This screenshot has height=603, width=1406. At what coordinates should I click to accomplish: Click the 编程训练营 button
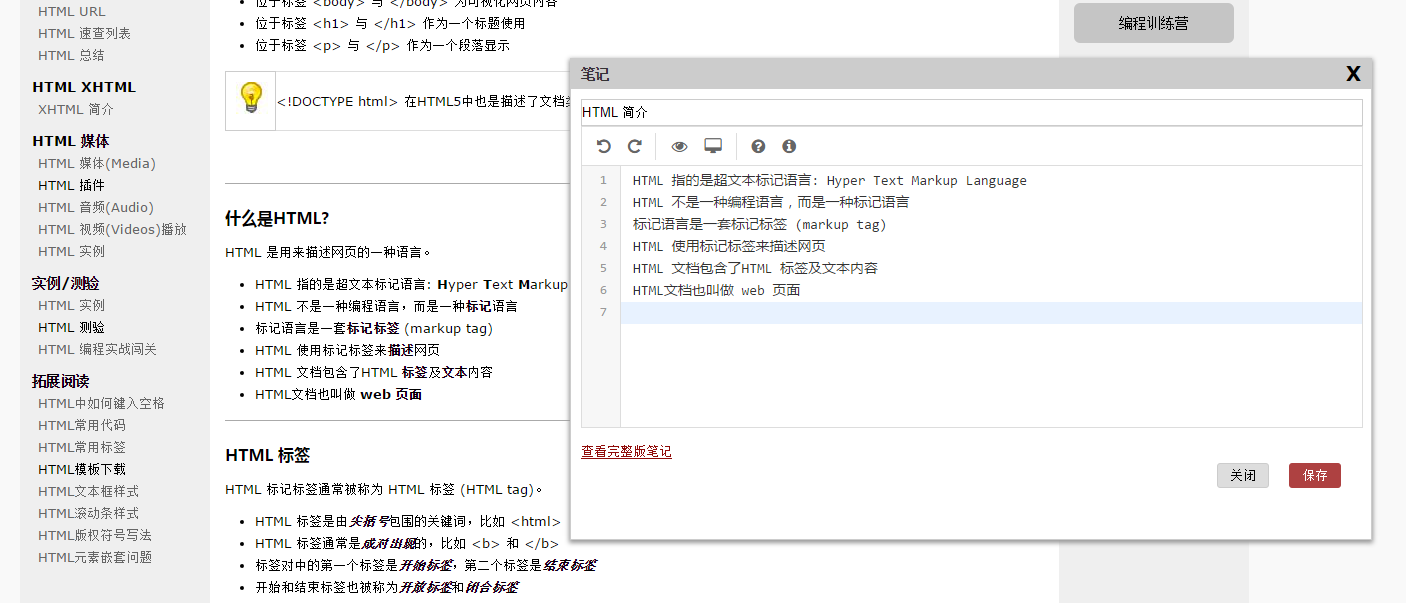pyautogui.click(x=1153, y=23)
